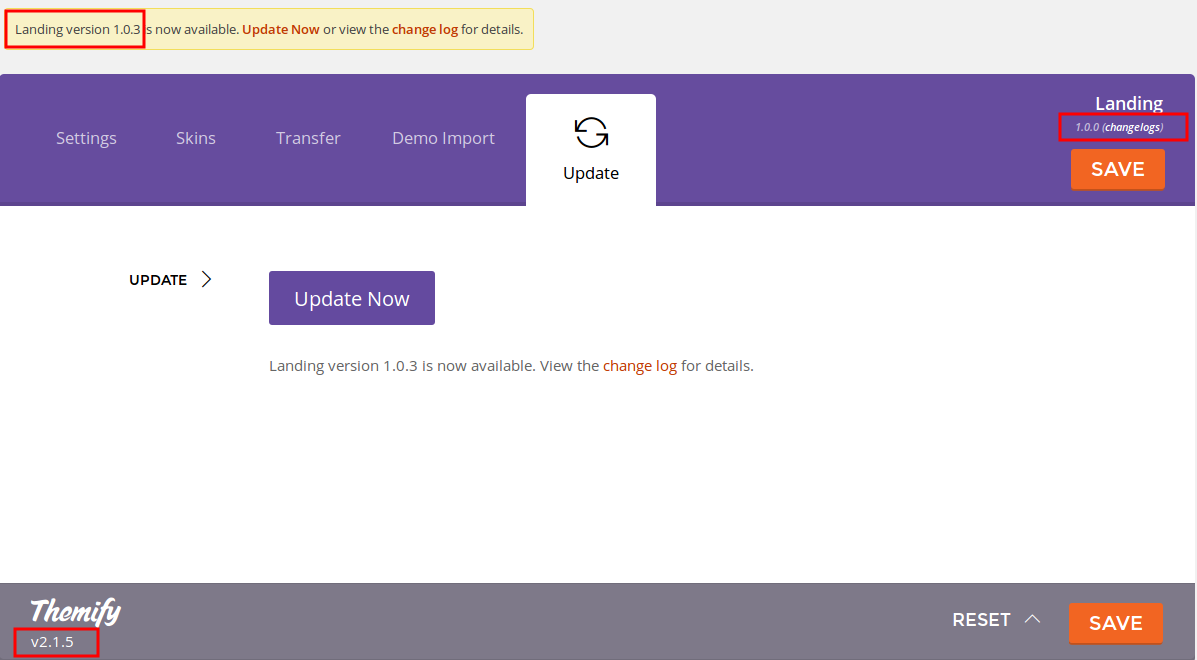Click the chevron arrow beside UPDATE label
Image resolution: width=1197 pixels, height=660 pixels.
pos(207,280)
